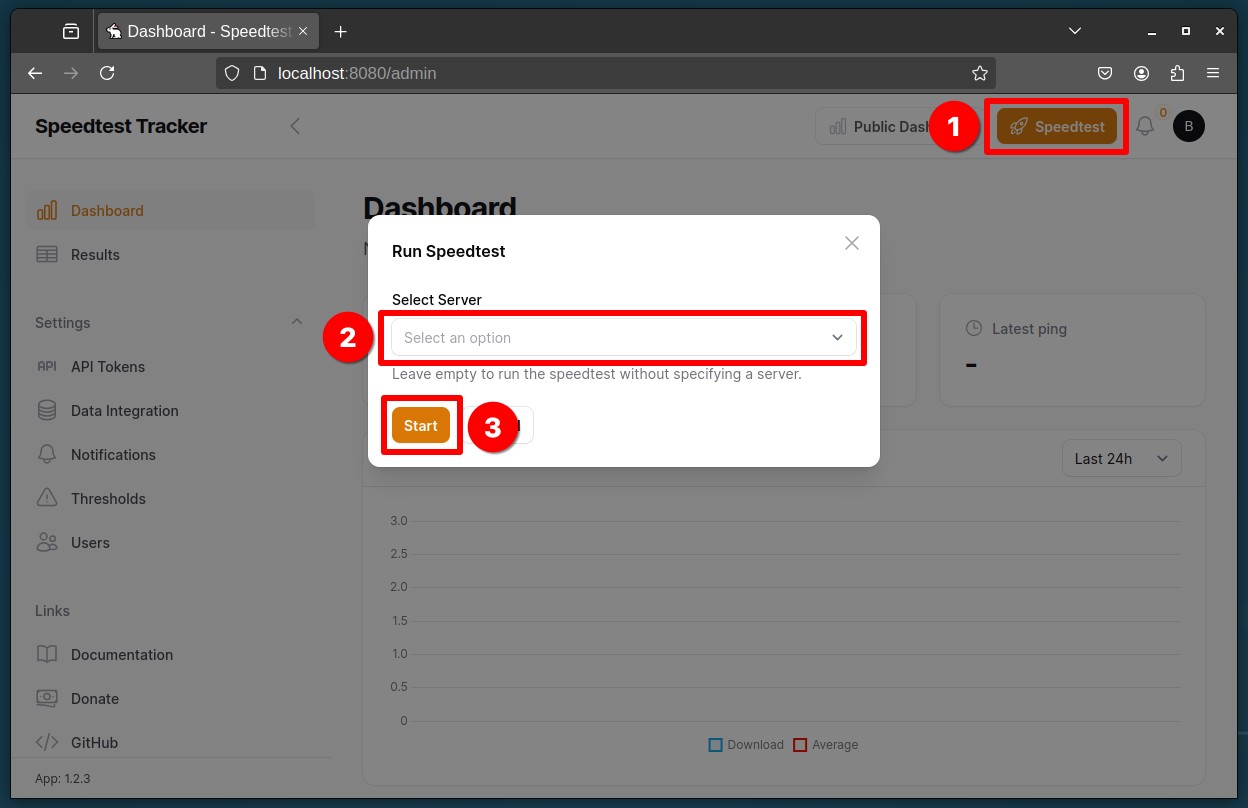Open the Last 24h time range dropdown
Viewport: 1248px width, 808px height.
click(1121, 459)
